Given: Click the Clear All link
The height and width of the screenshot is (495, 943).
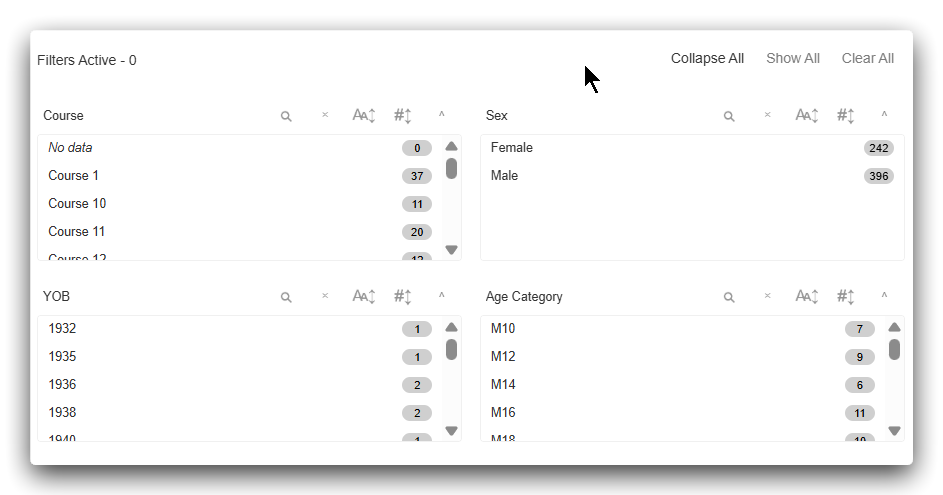Looking at the screenshot, I should (867, 59).
